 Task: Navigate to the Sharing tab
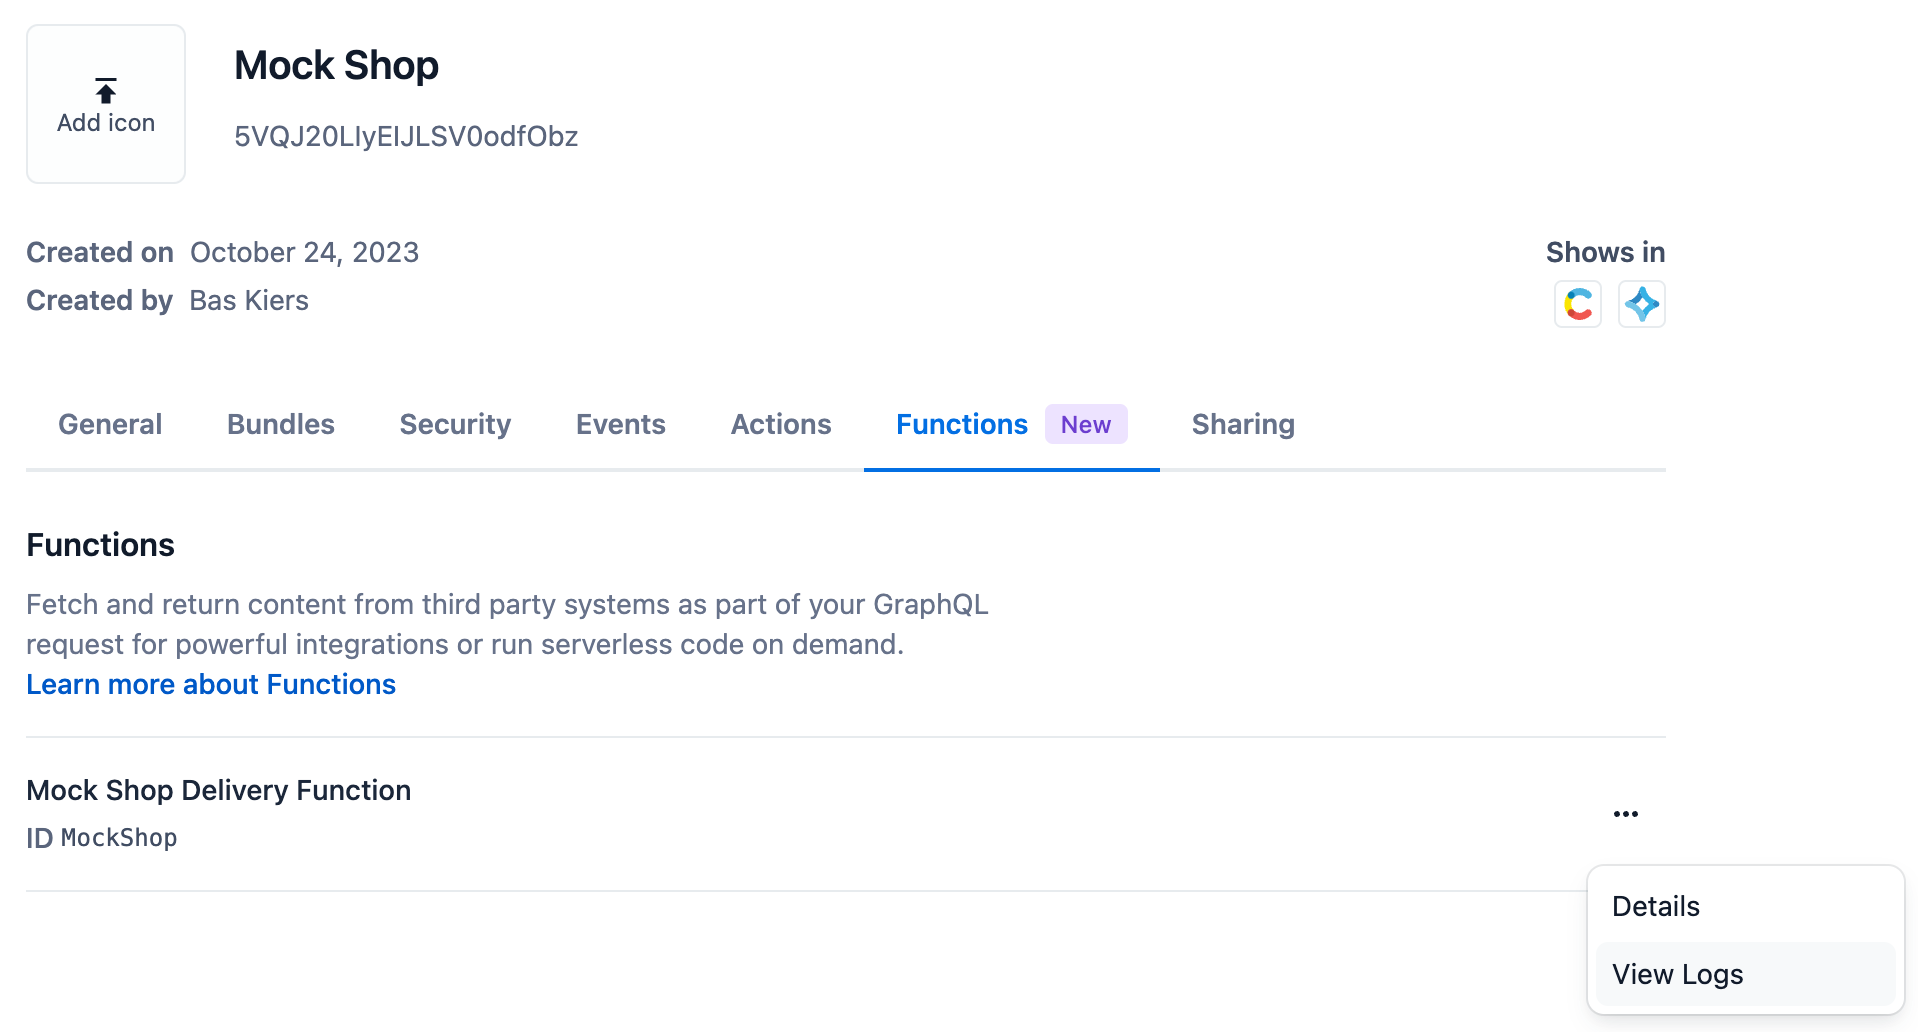point(1243,424)
